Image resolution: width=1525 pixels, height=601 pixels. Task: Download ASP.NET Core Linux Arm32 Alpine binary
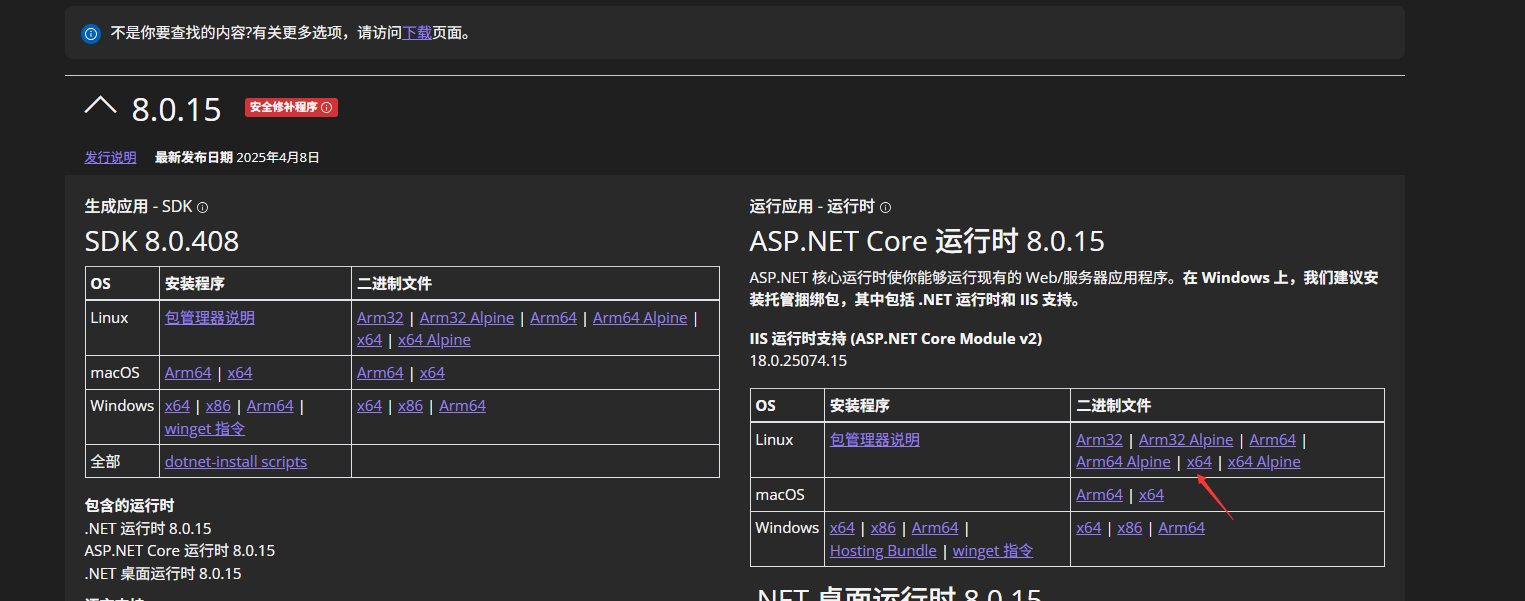(1186, 439)
